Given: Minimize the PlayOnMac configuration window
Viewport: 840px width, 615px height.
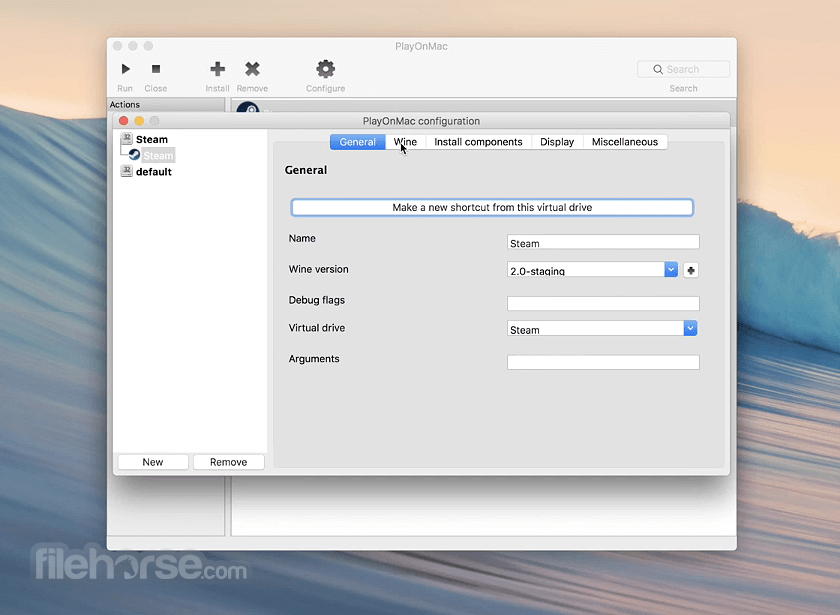Looking at the screenshot, I should point(139,121).
